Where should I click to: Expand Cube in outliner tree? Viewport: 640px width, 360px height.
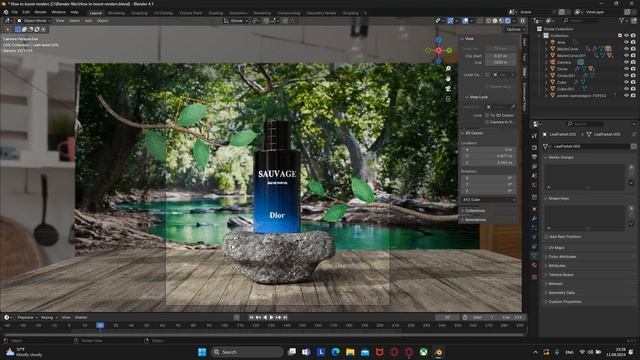547,82
